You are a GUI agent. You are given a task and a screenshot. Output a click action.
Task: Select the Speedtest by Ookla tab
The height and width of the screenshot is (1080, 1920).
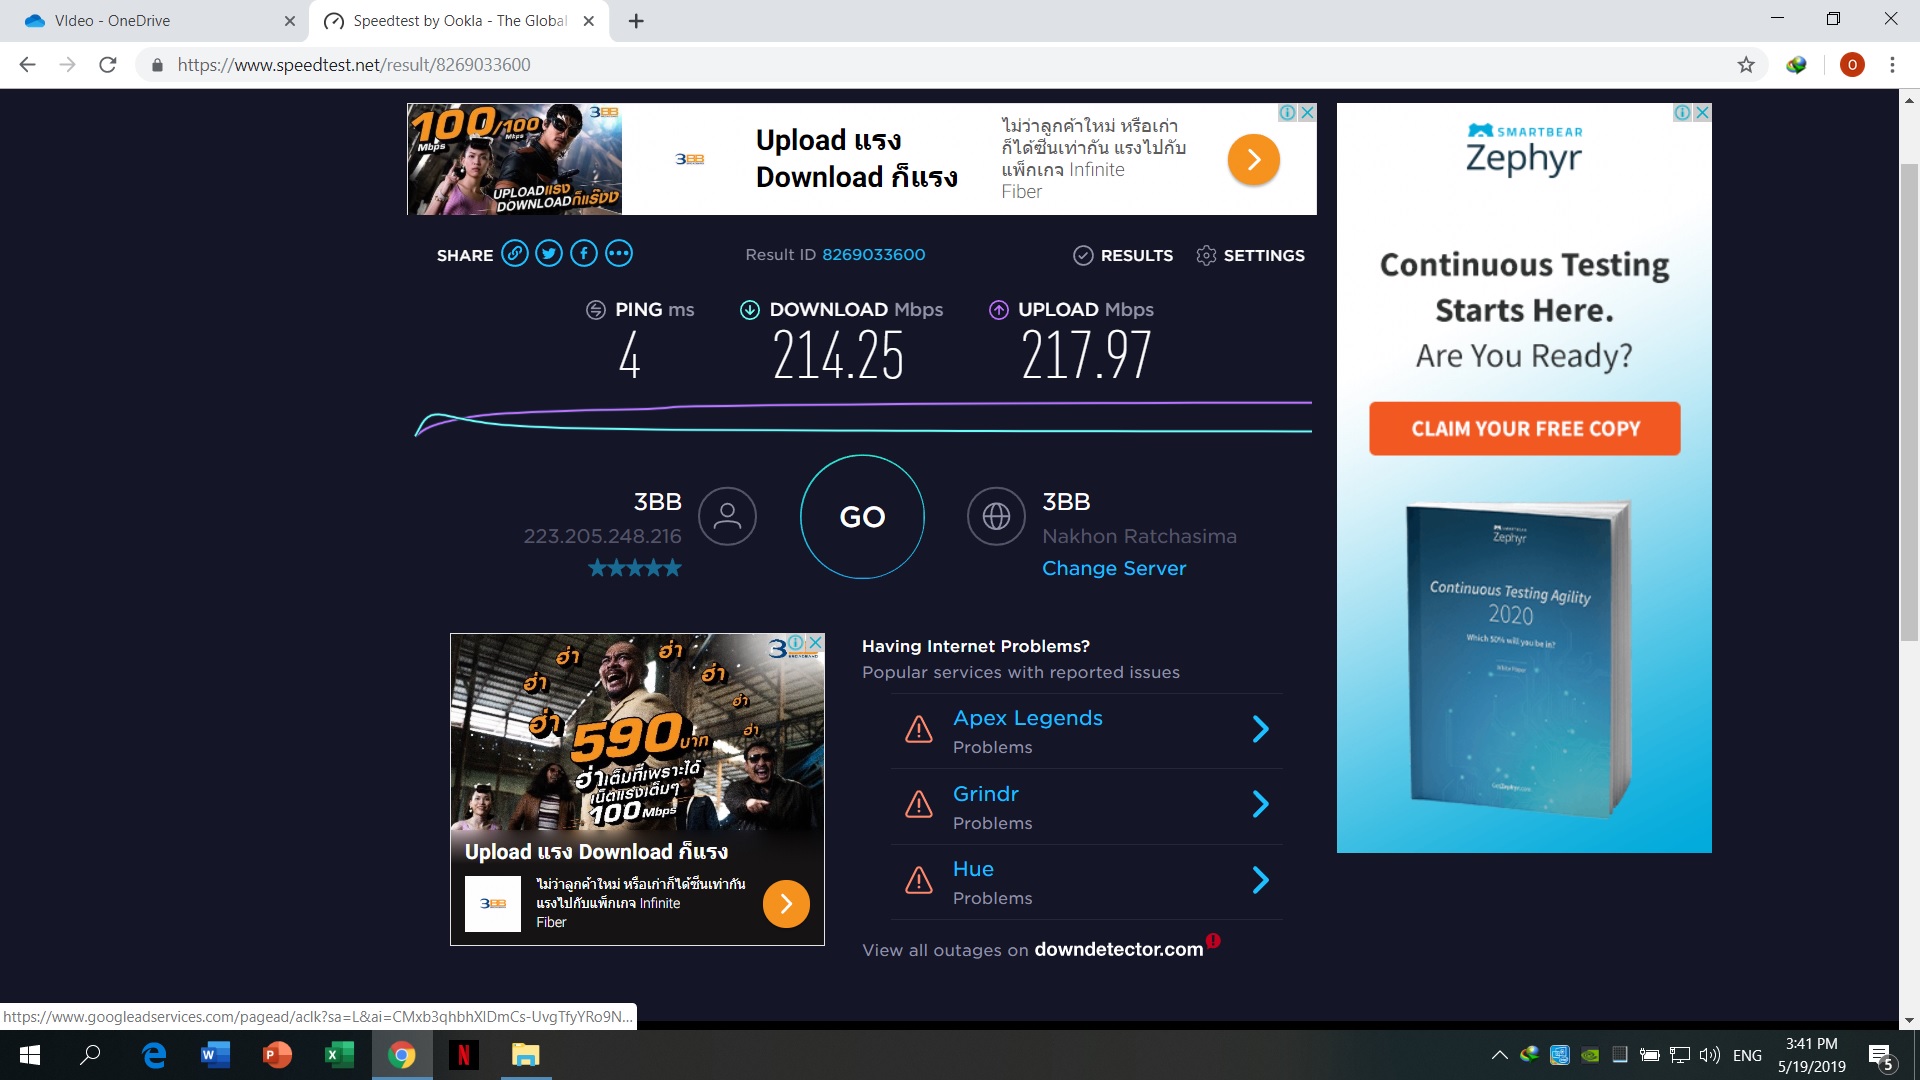460,21
